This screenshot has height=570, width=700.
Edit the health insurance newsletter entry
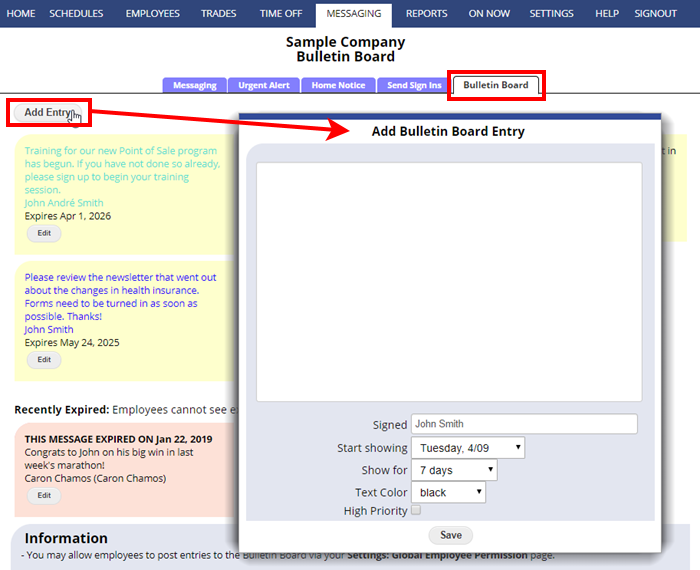(43, 359)
